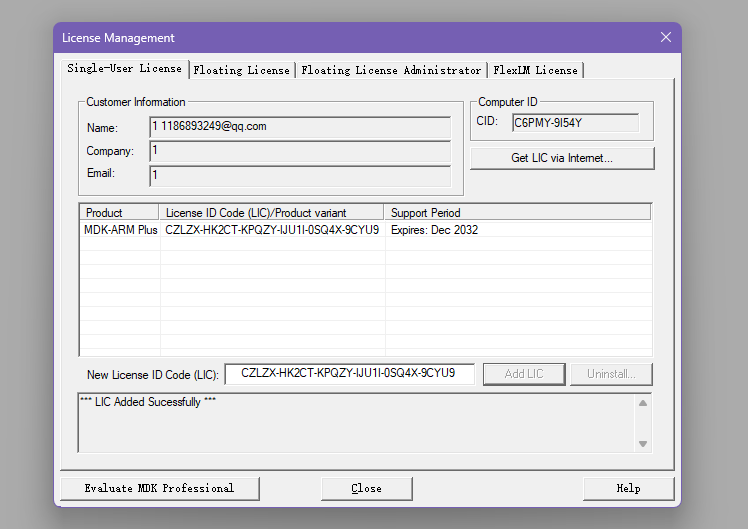Click the message box scroll up arrow
This screenshot has height=529, width=748.
click(643, 403)
